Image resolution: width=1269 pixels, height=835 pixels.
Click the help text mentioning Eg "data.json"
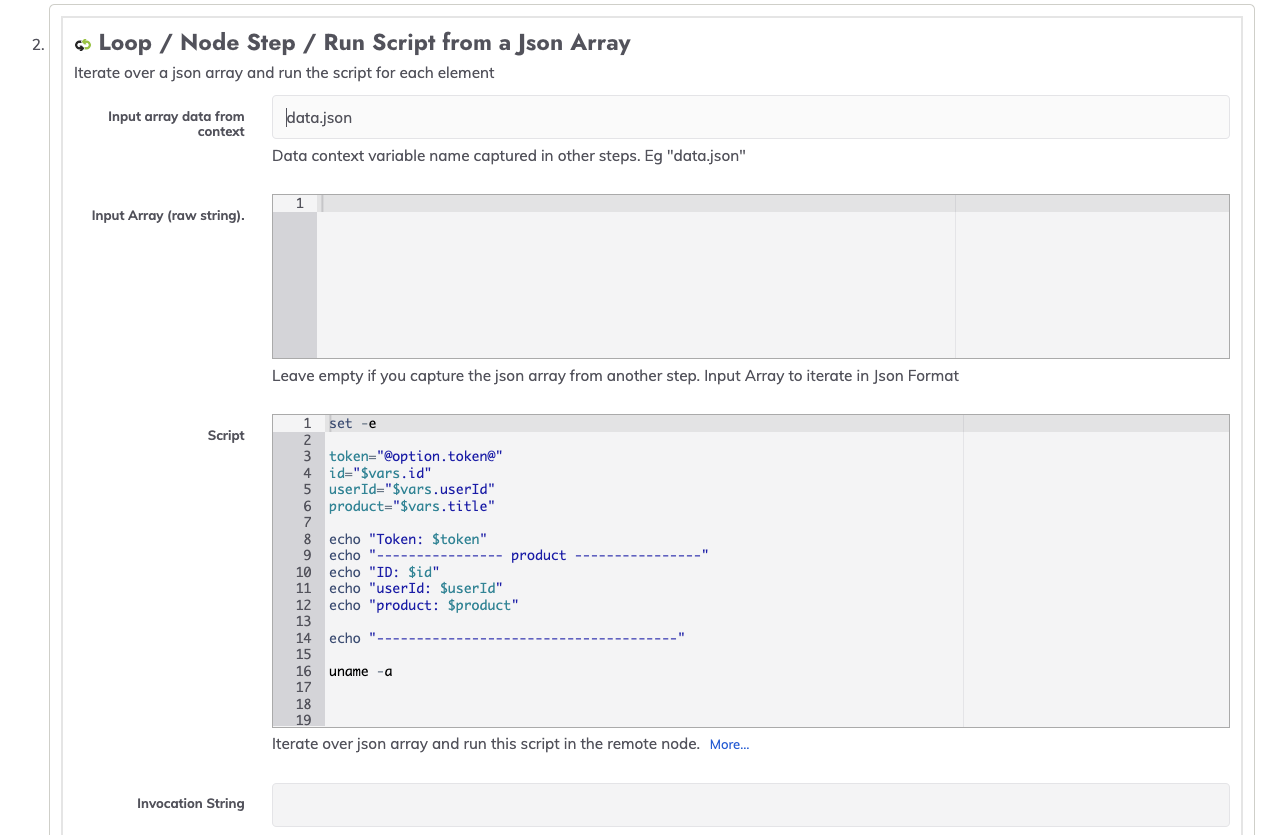[x=509, y=156]
